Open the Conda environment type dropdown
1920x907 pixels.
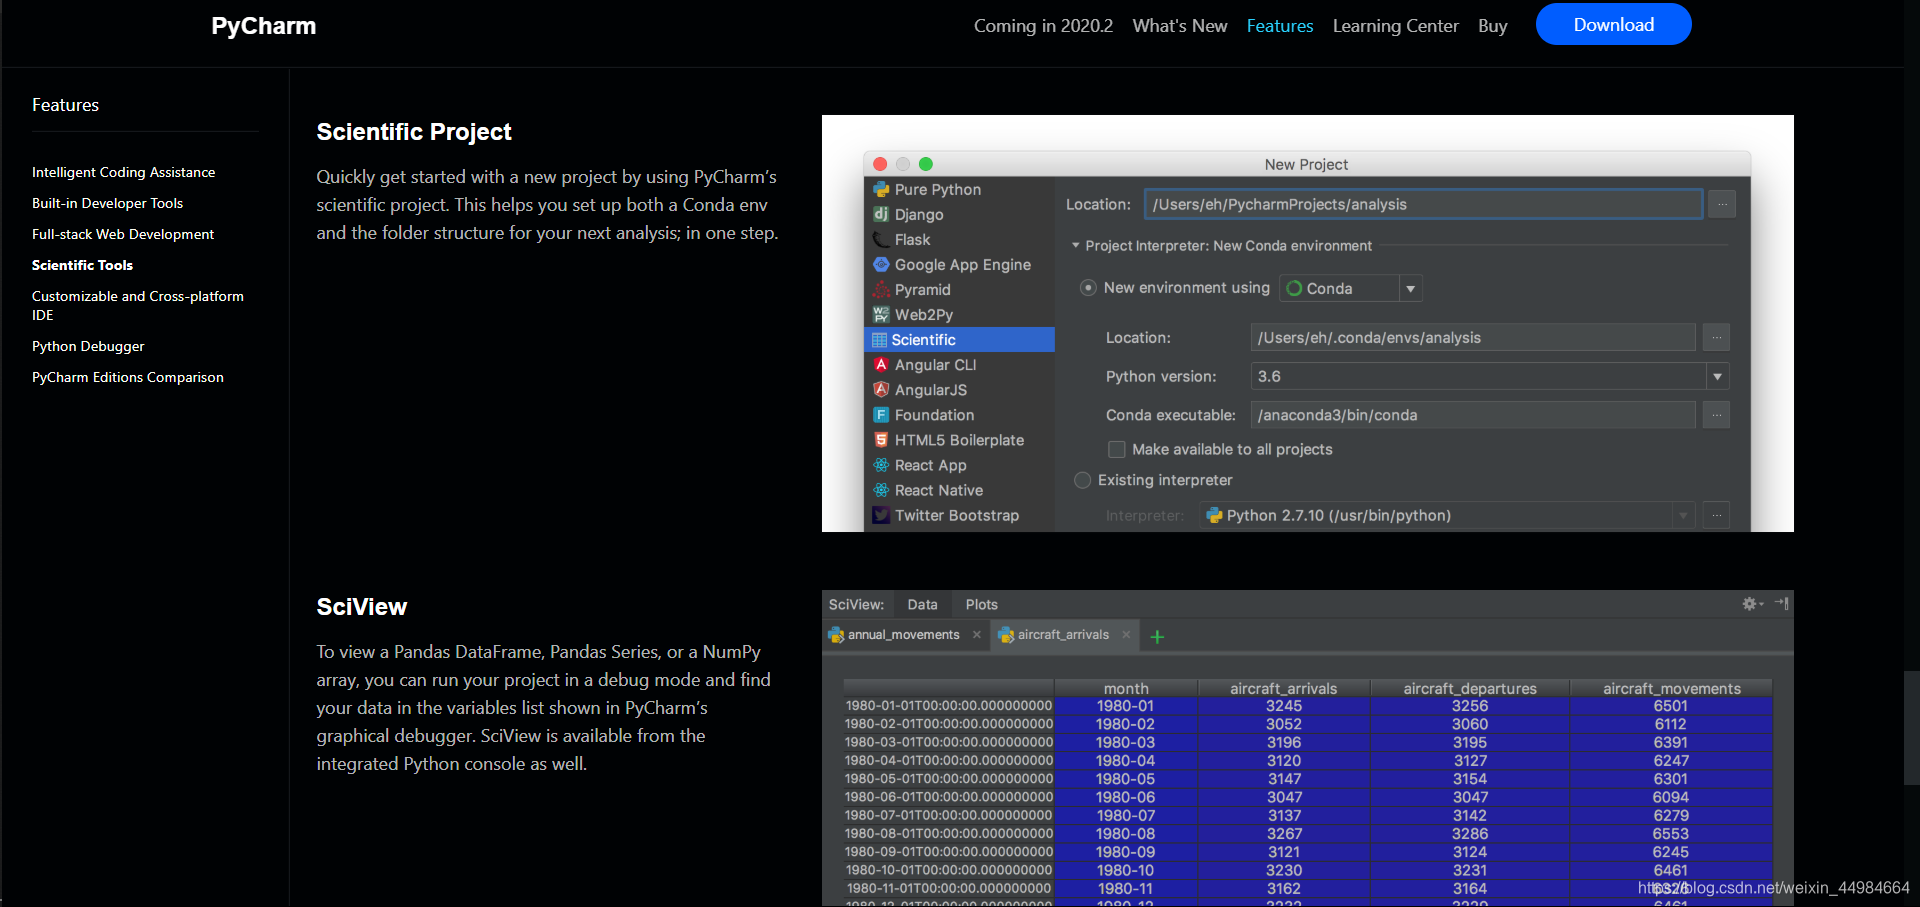pos(1410,288)
